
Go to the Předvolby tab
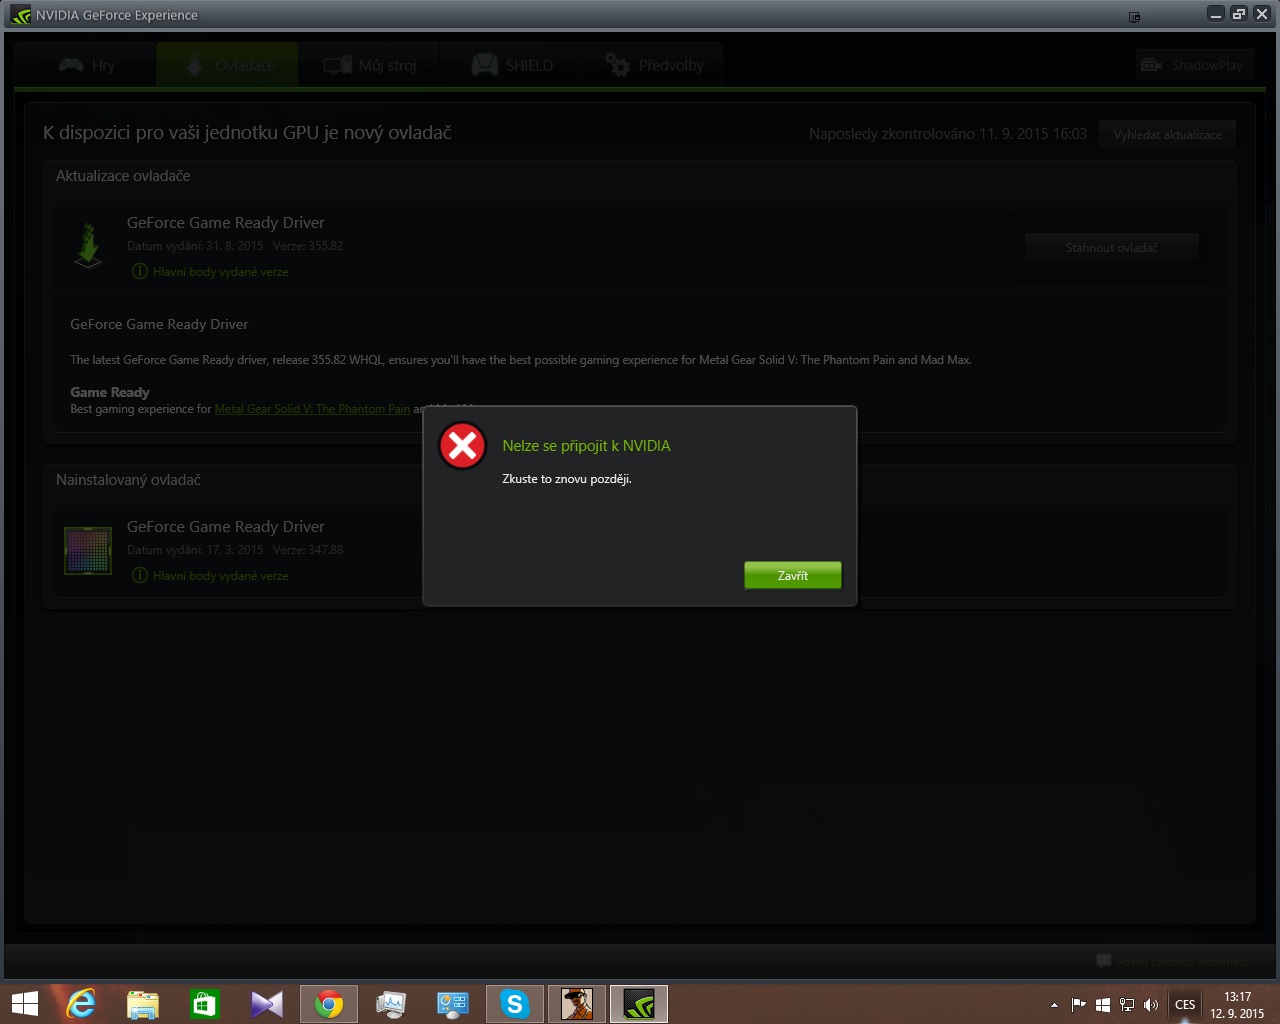(654, 66)
